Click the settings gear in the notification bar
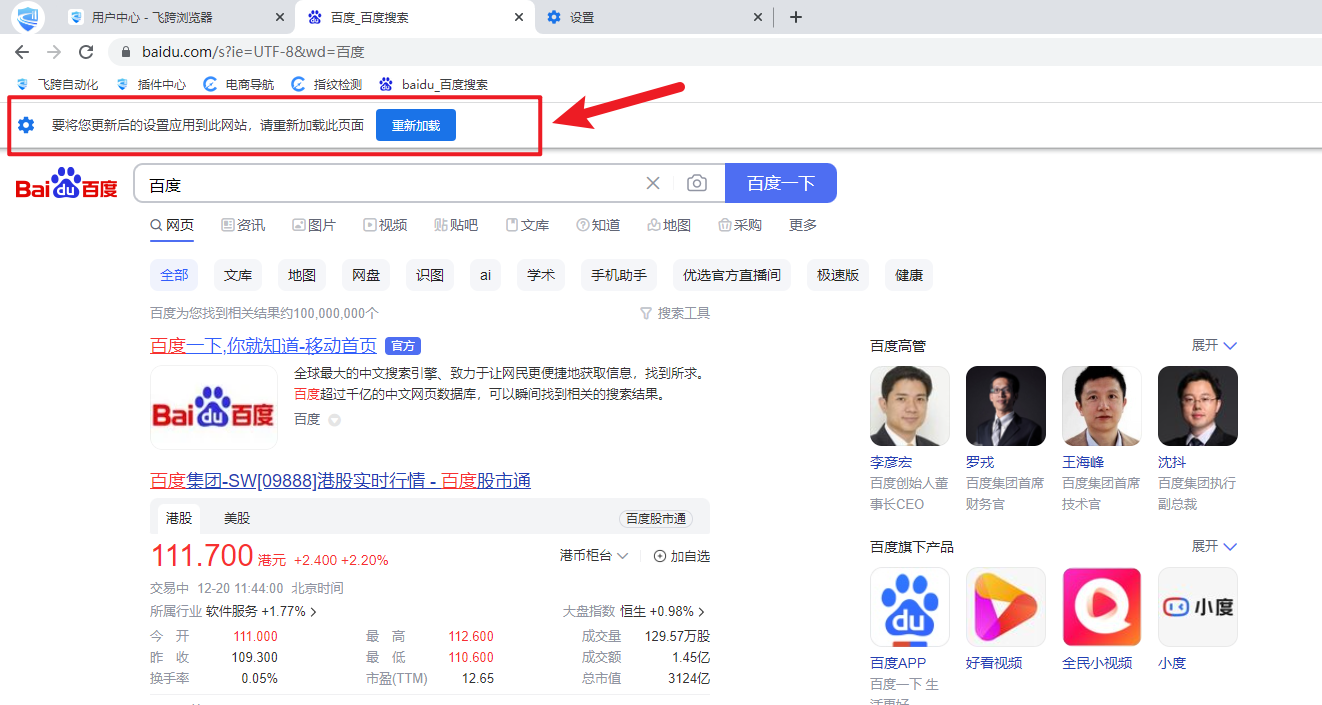Image resolution: width=1322 pixels, height=705 pixels. pyautogui.click(x=26, y=125)
